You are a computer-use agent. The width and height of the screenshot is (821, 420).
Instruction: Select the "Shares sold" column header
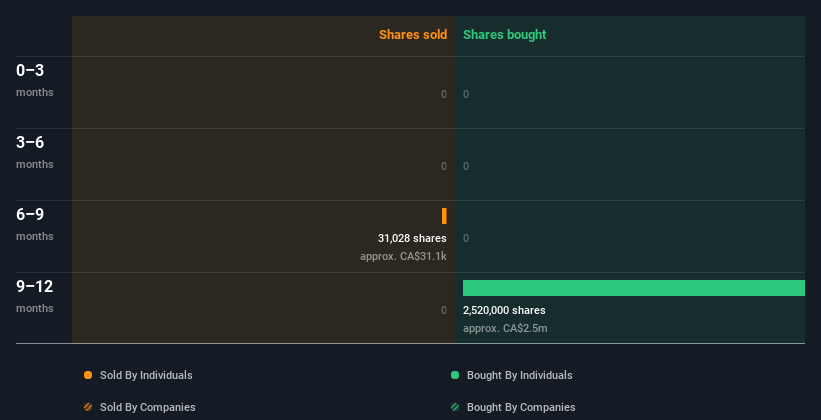(x=412, y=35)
